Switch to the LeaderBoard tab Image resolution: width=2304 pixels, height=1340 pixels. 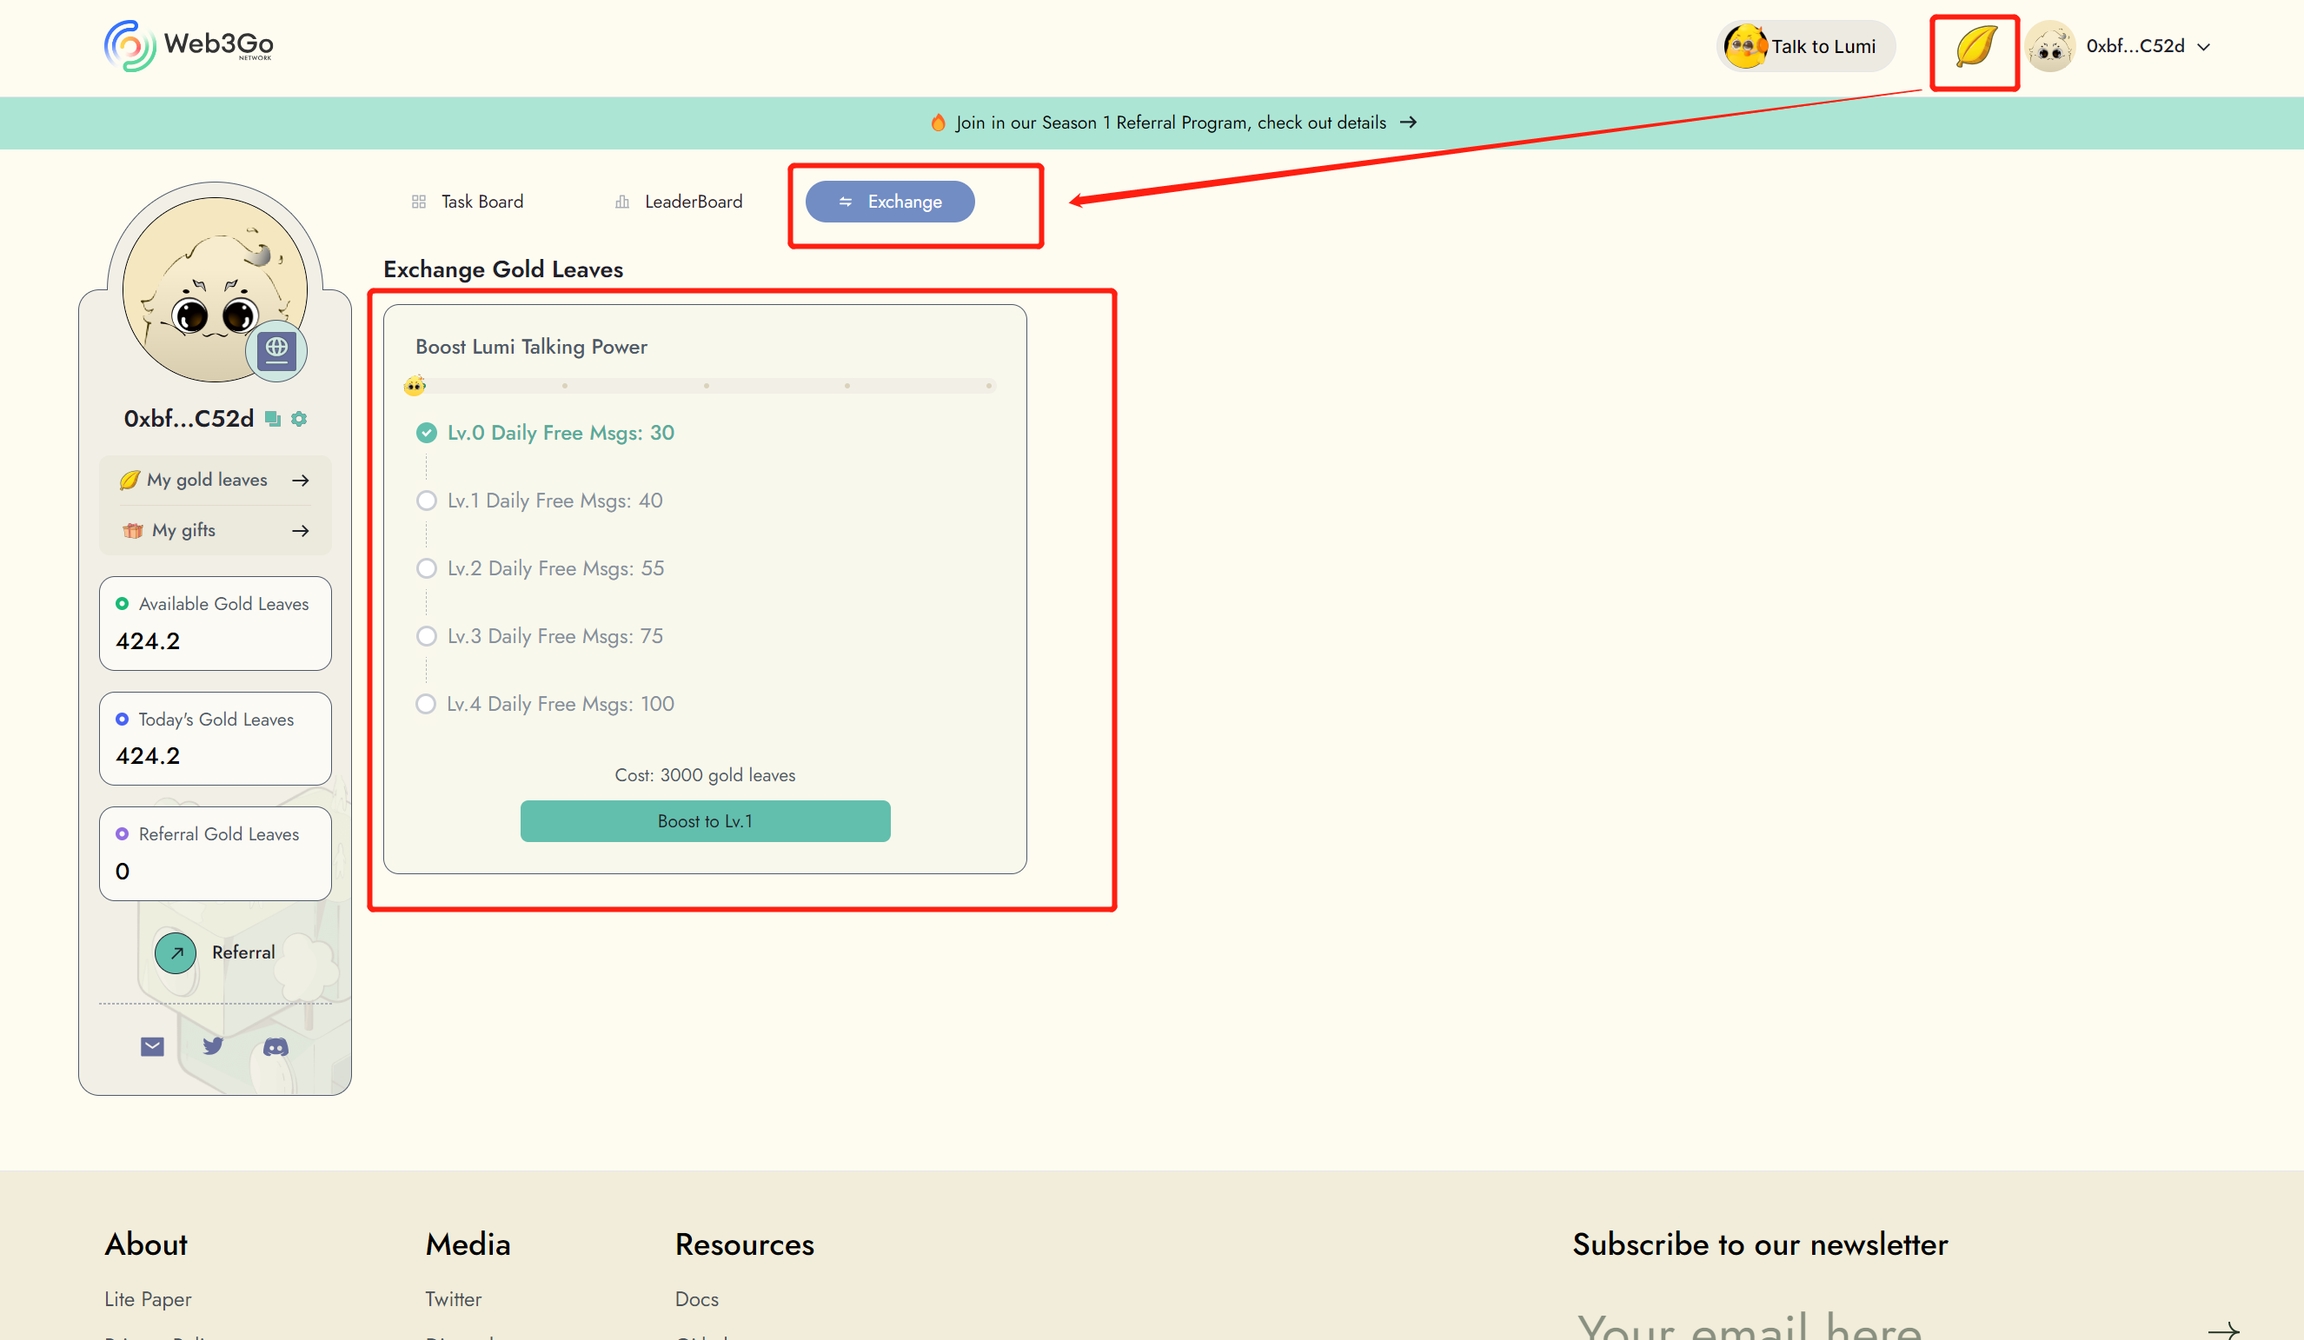click(x=679, y=202)
